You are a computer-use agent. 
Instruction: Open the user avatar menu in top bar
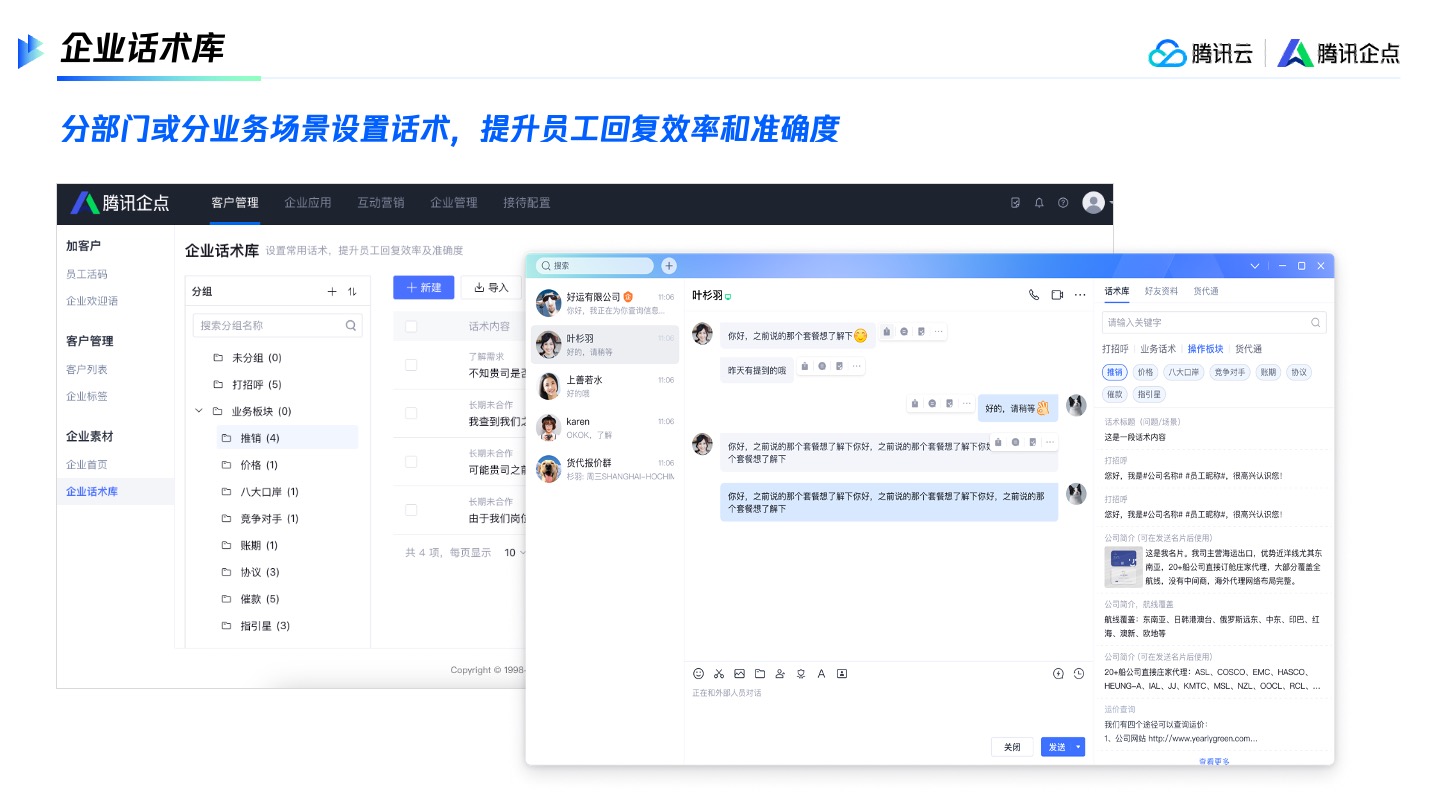tap(1095, 203)
